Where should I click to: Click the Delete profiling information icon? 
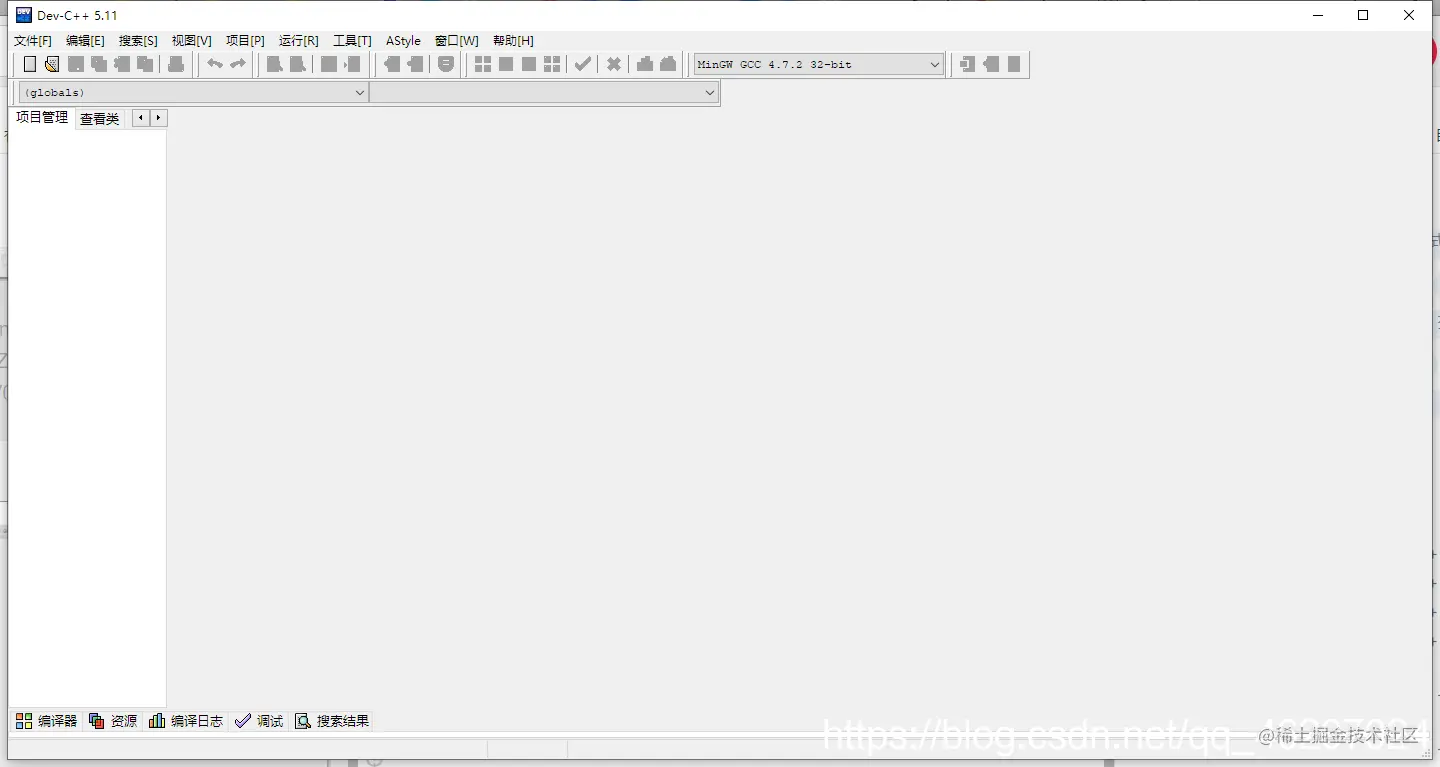point(668,64)
